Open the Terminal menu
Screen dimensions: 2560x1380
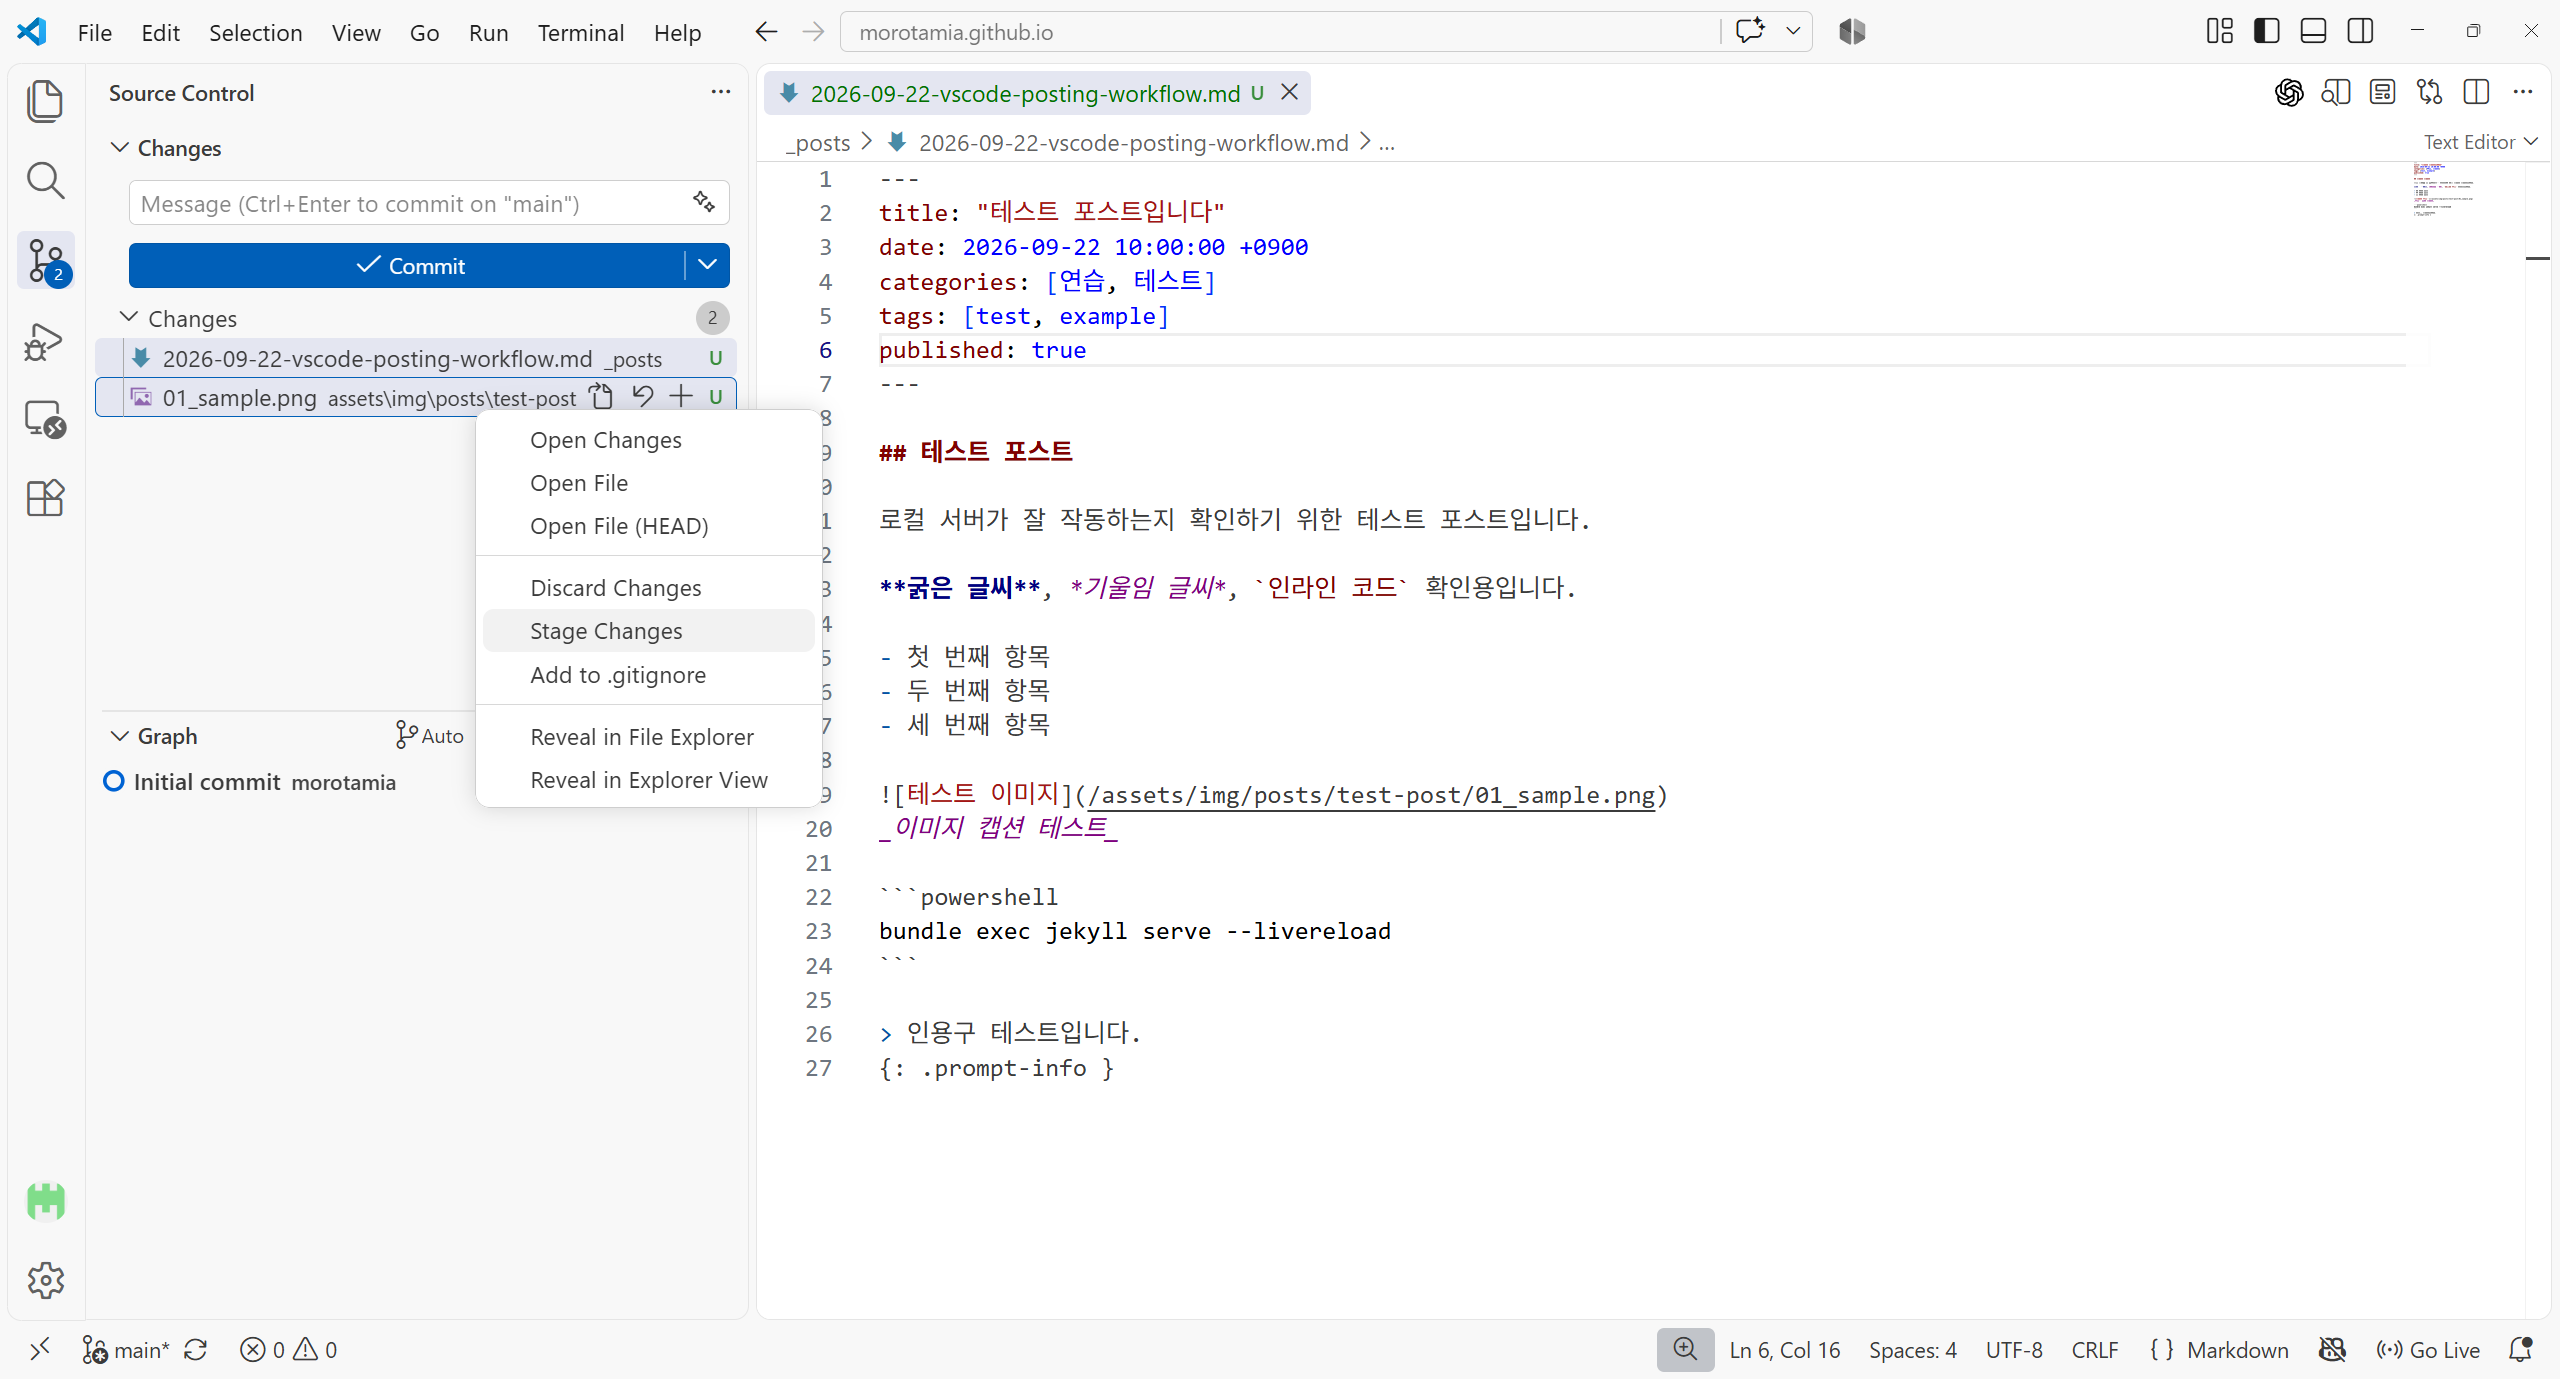(581, 32)
